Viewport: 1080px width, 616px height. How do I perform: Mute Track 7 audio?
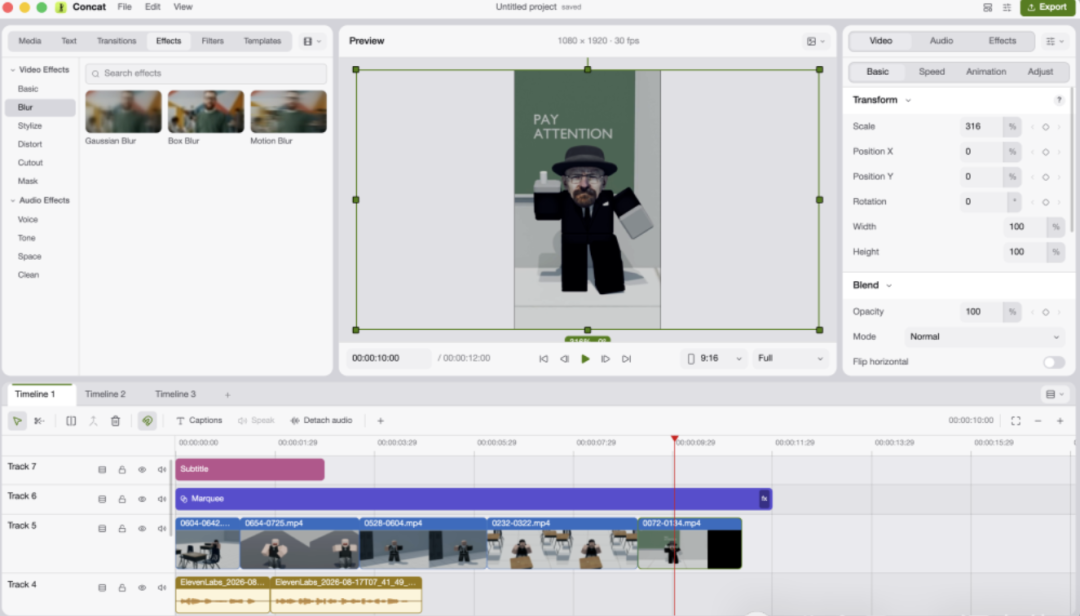(162, 469)
